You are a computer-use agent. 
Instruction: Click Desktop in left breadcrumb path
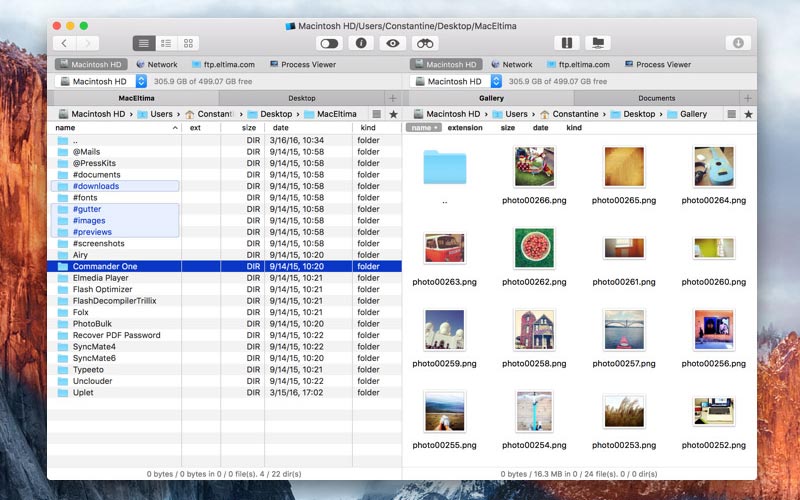point(270,114)
